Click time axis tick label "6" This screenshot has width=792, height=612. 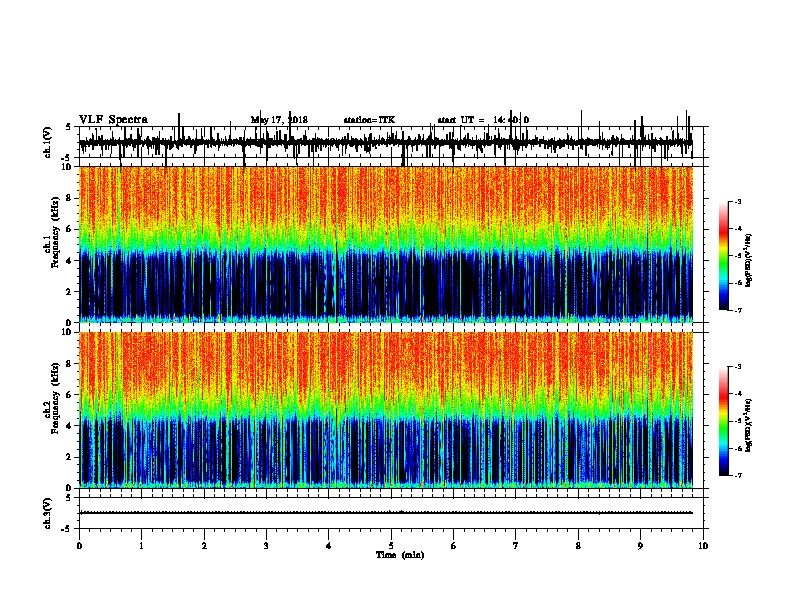point(454,546)
